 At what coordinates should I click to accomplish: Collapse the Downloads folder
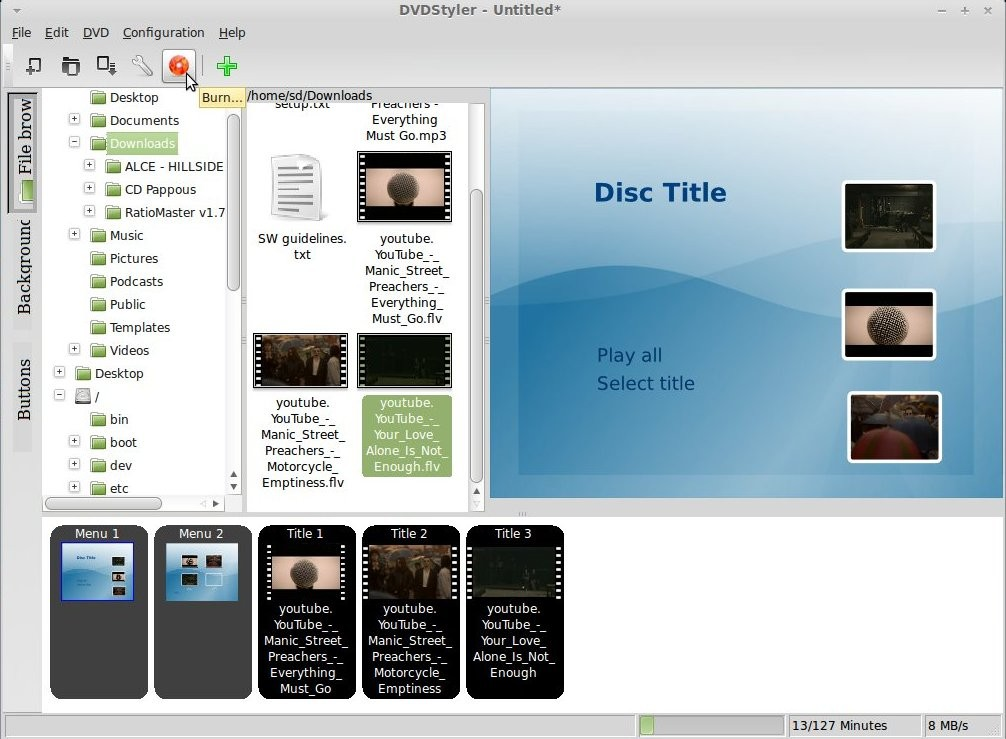pyautogui.click(x=74, y=142)
